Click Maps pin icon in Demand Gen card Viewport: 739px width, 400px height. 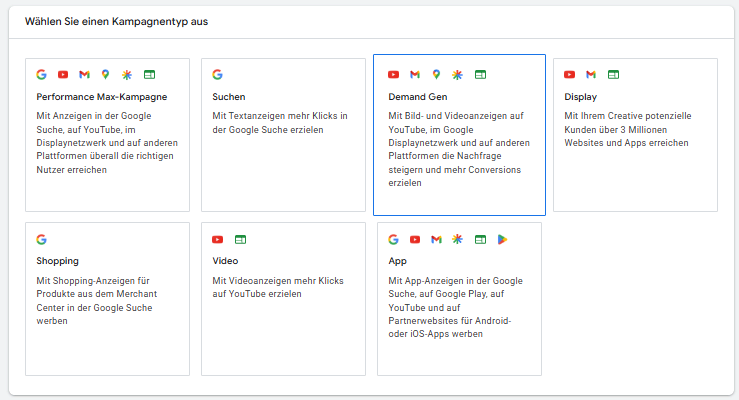(436, 74)
